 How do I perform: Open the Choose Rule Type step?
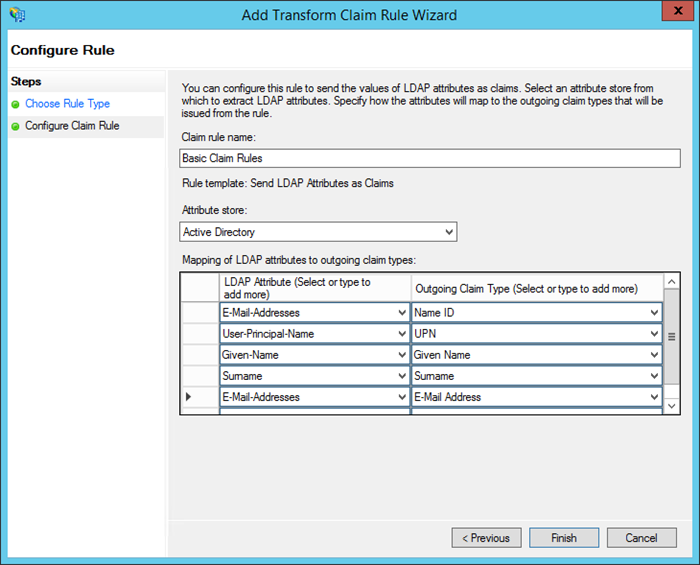pos(67,104)
